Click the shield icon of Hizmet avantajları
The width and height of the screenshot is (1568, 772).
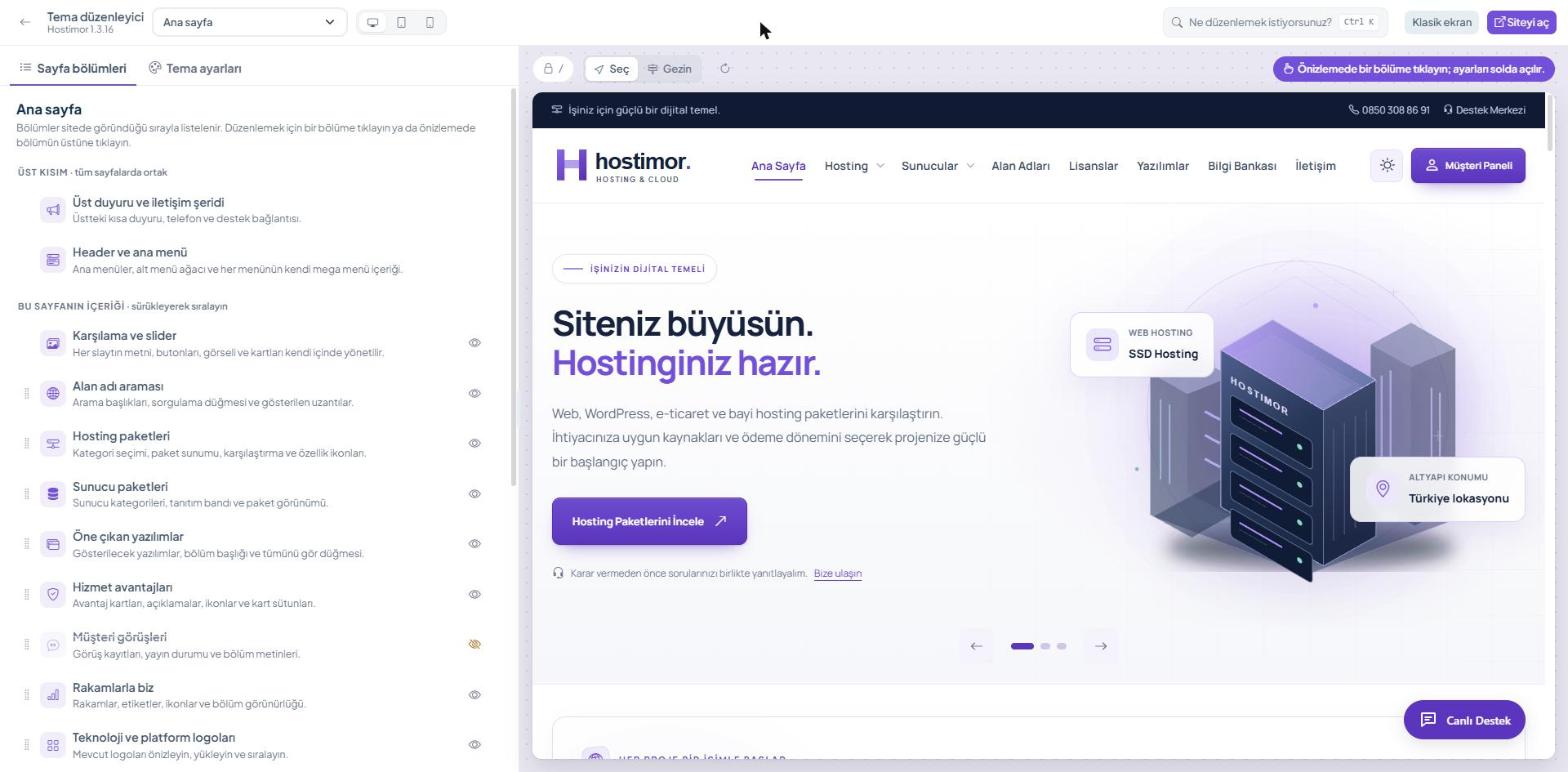tap(53, 594)
